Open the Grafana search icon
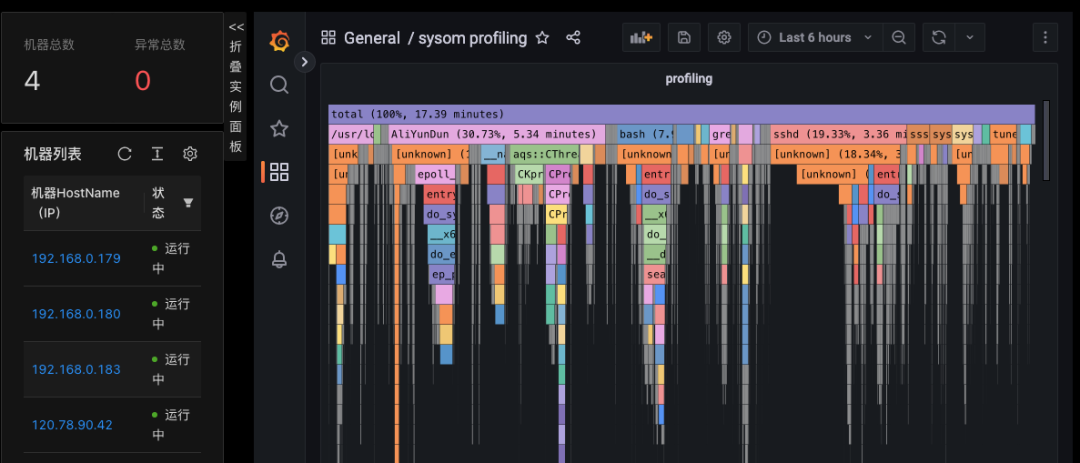 279,85
